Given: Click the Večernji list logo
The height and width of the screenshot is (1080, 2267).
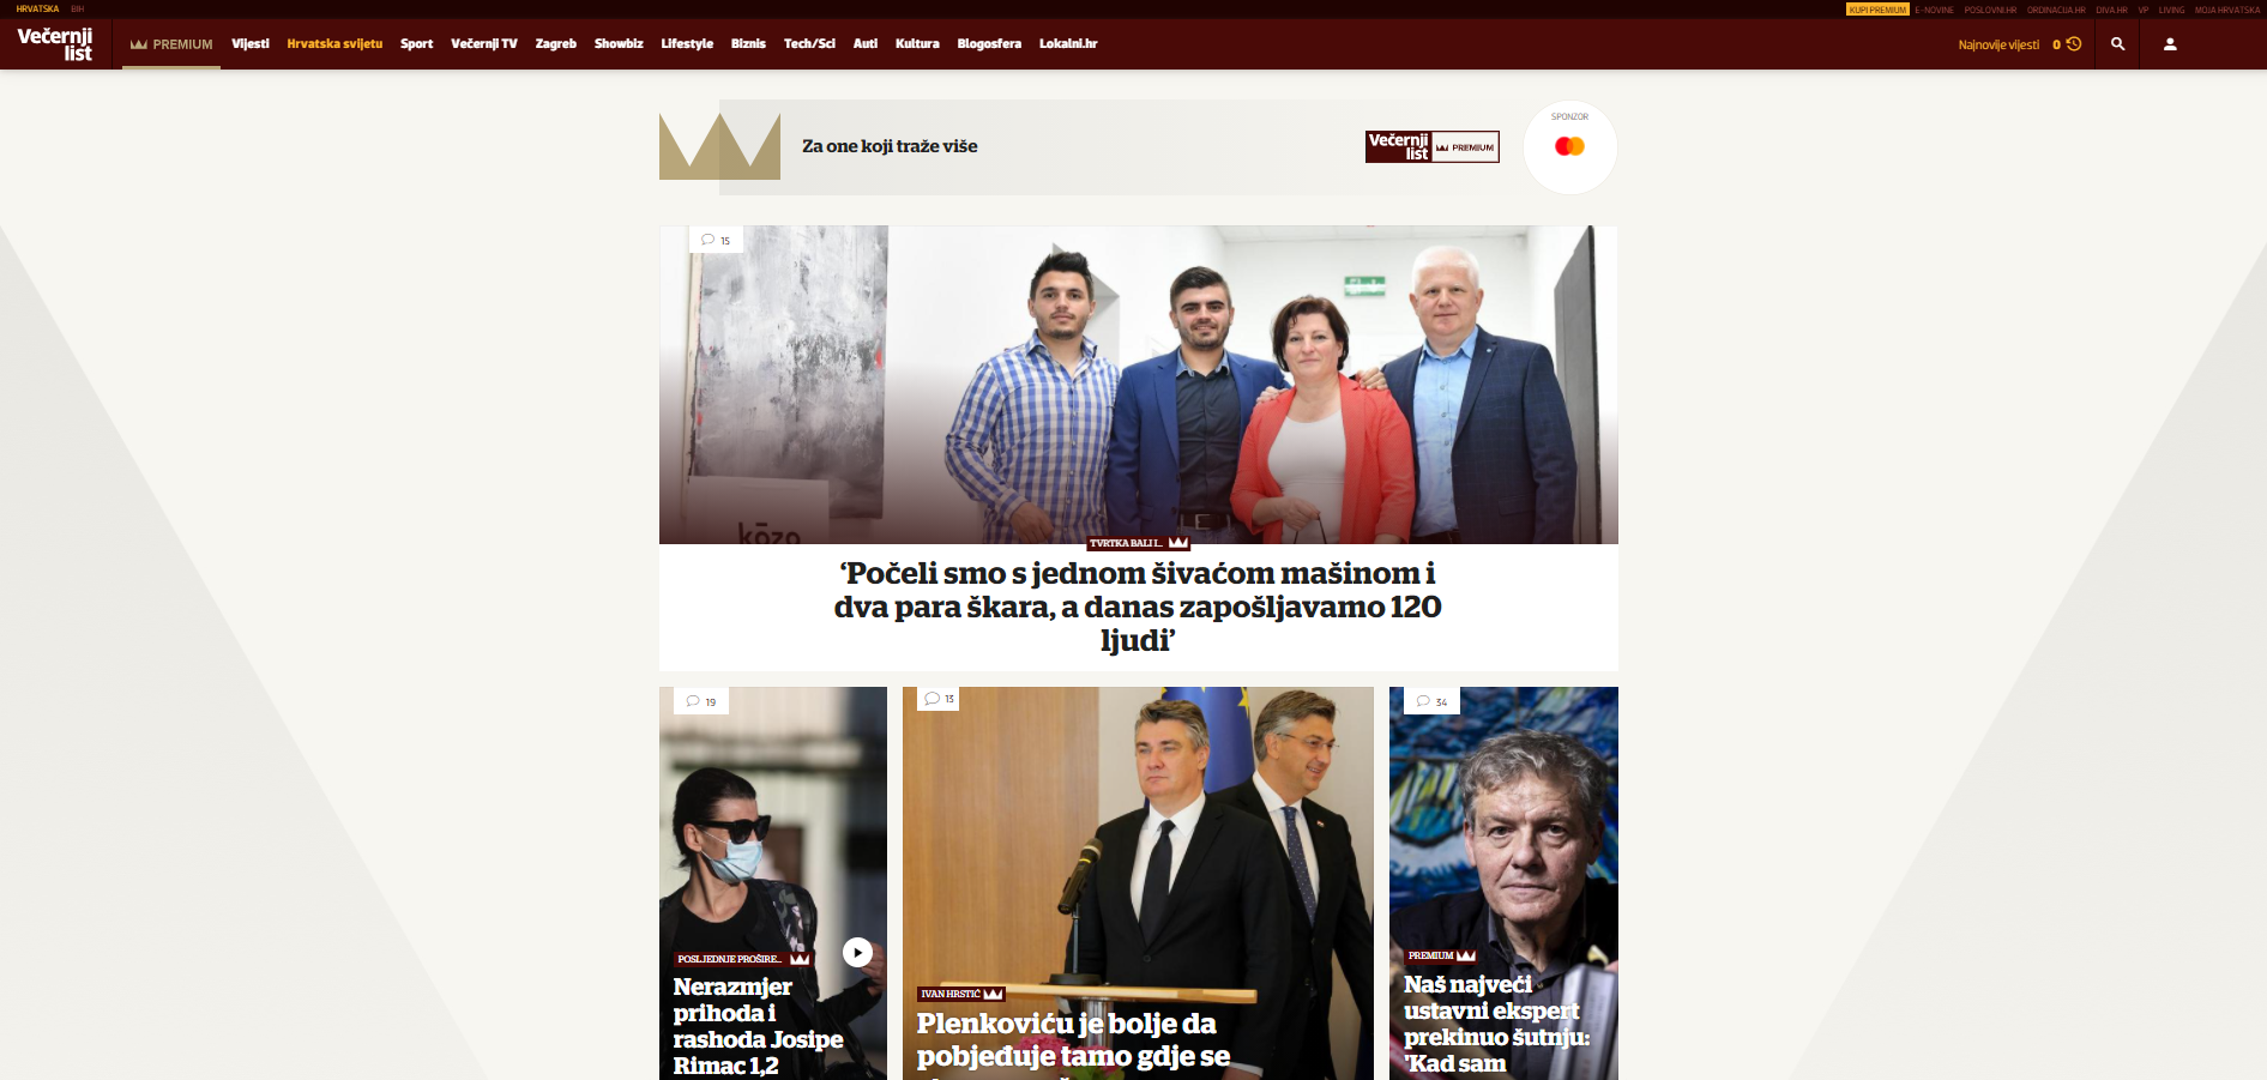Looking at the screenshot, I should (55, 43).
